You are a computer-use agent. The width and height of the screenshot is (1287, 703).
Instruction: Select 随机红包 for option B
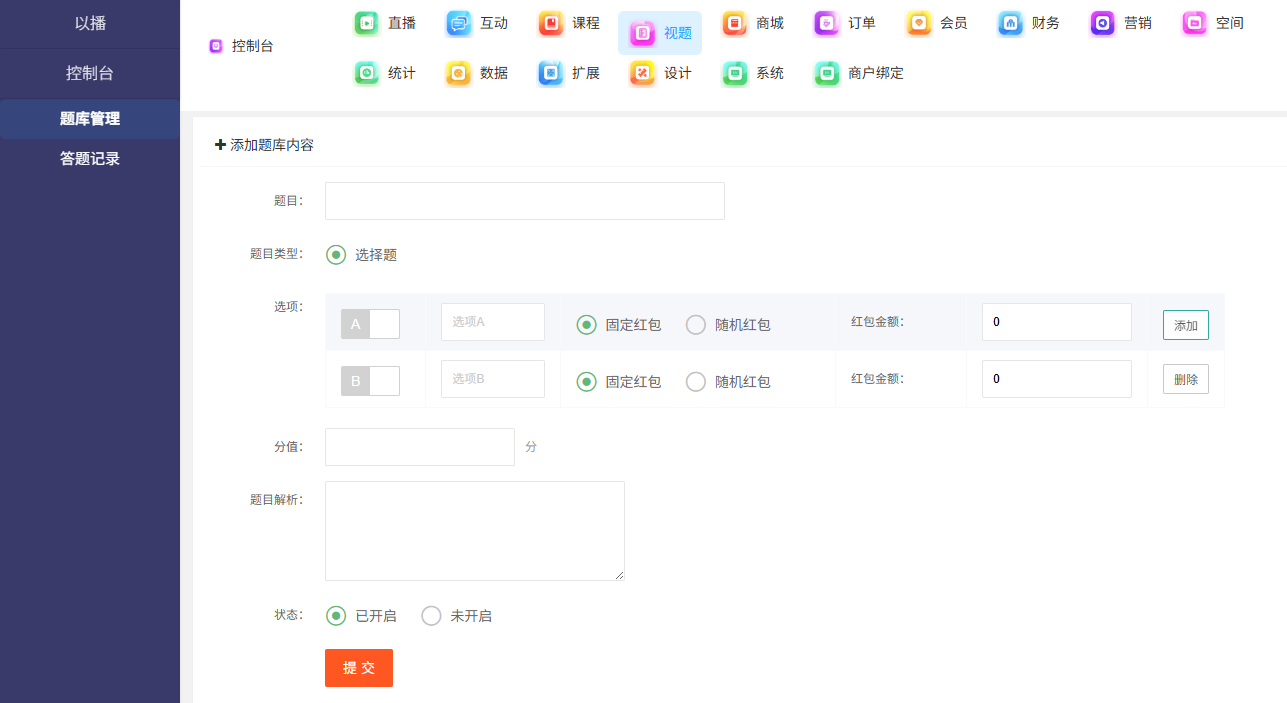click(x=696, y=382)
